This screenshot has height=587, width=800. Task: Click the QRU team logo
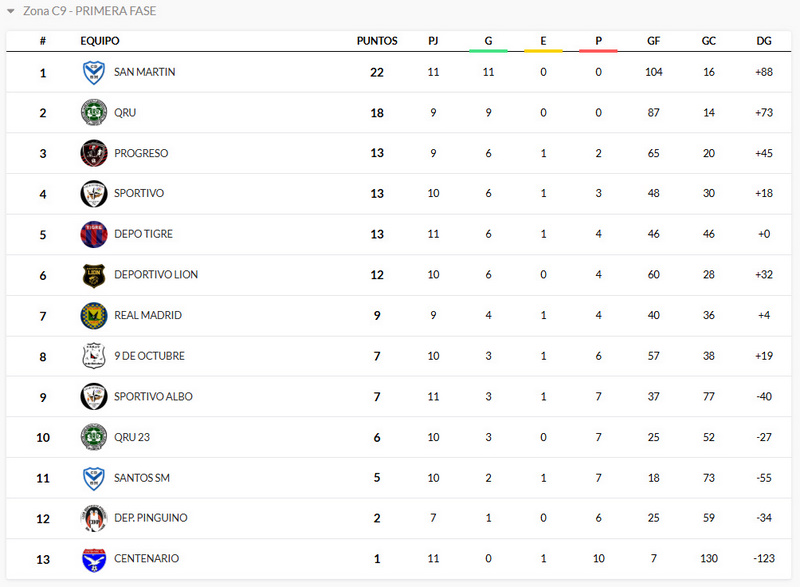(x=93, y=113)
